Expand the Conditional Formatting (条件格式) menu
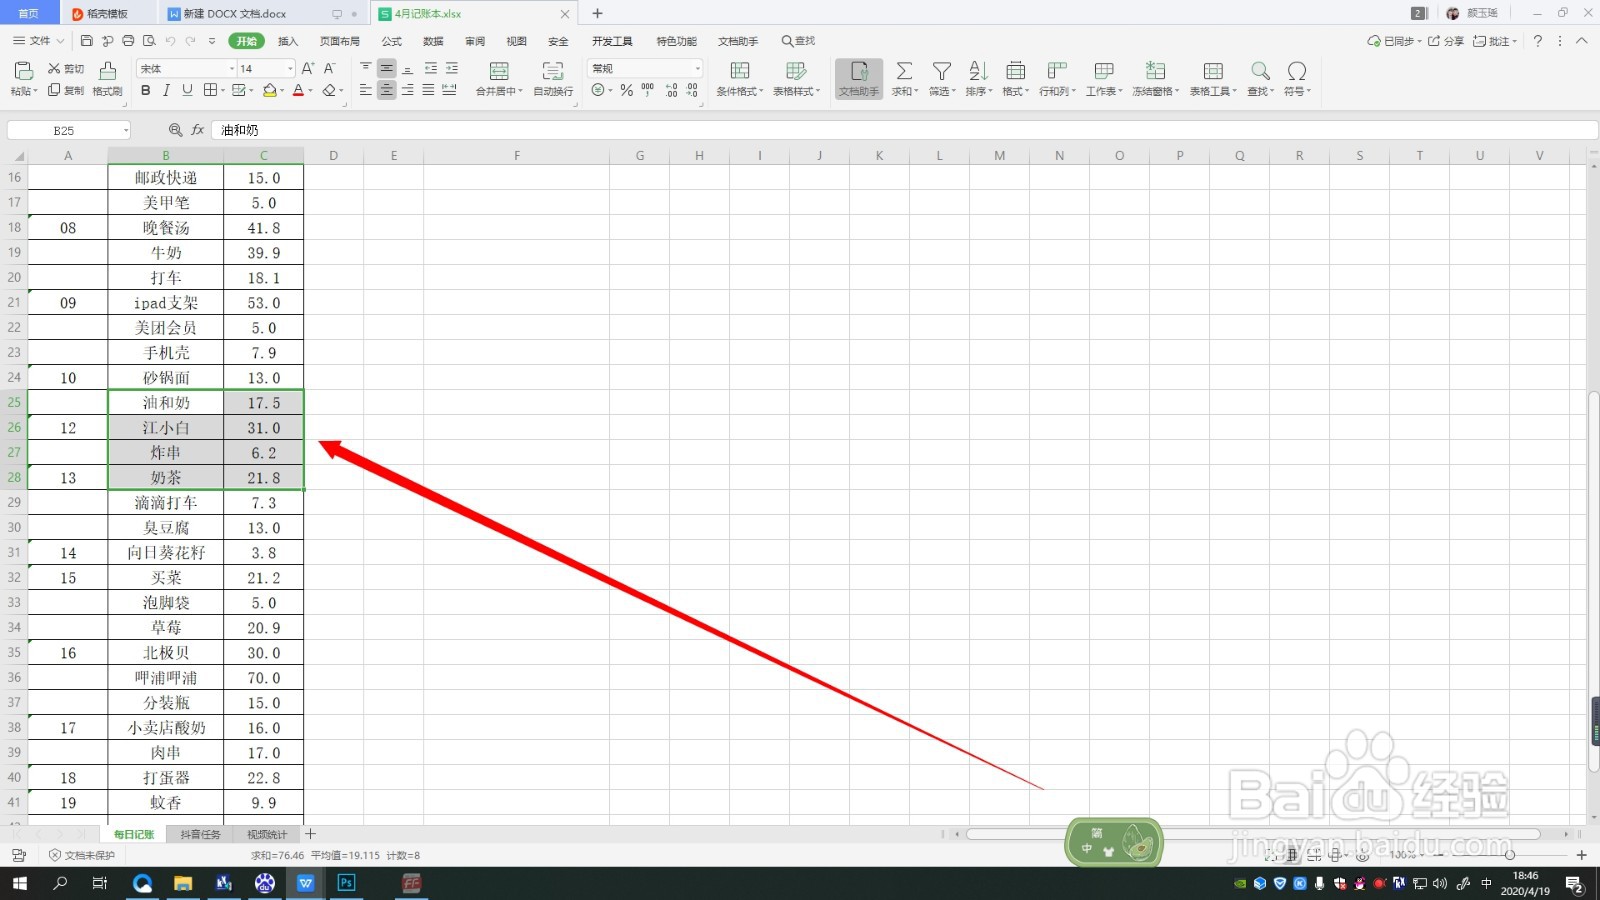1600x900 pixels. pos(740,91)
